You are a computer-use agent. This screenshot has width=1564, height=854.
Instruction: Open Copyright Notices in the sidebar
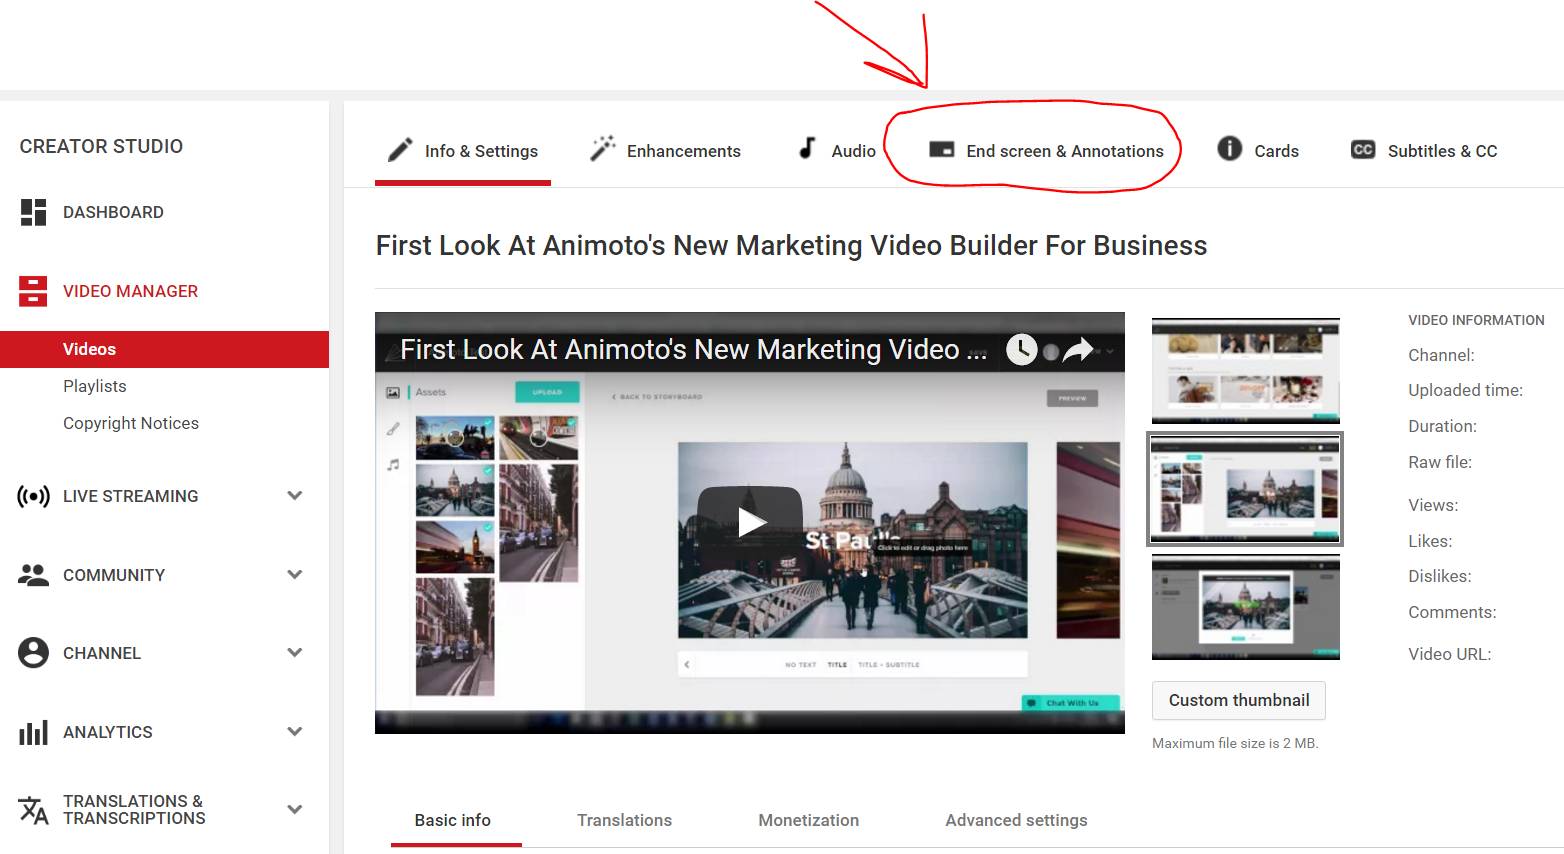pyautogui.click(x=131, y=423)
